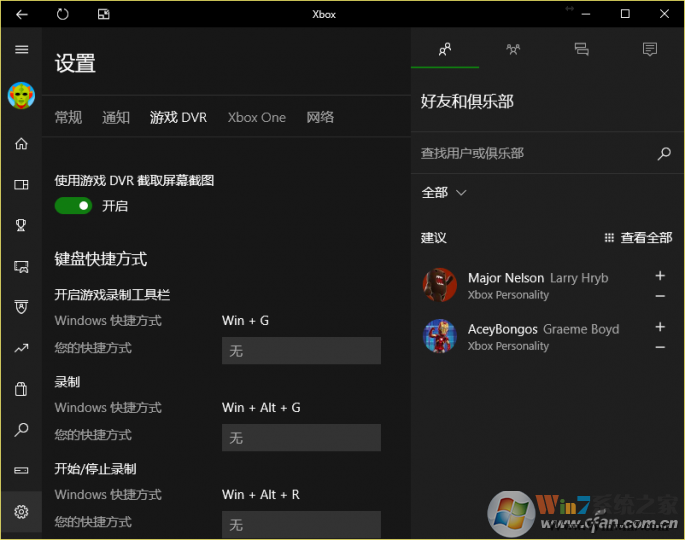Click AceyBongos avatar thumbnail
The width and height of the screenshot is (685, 540).
pos(440,336)
